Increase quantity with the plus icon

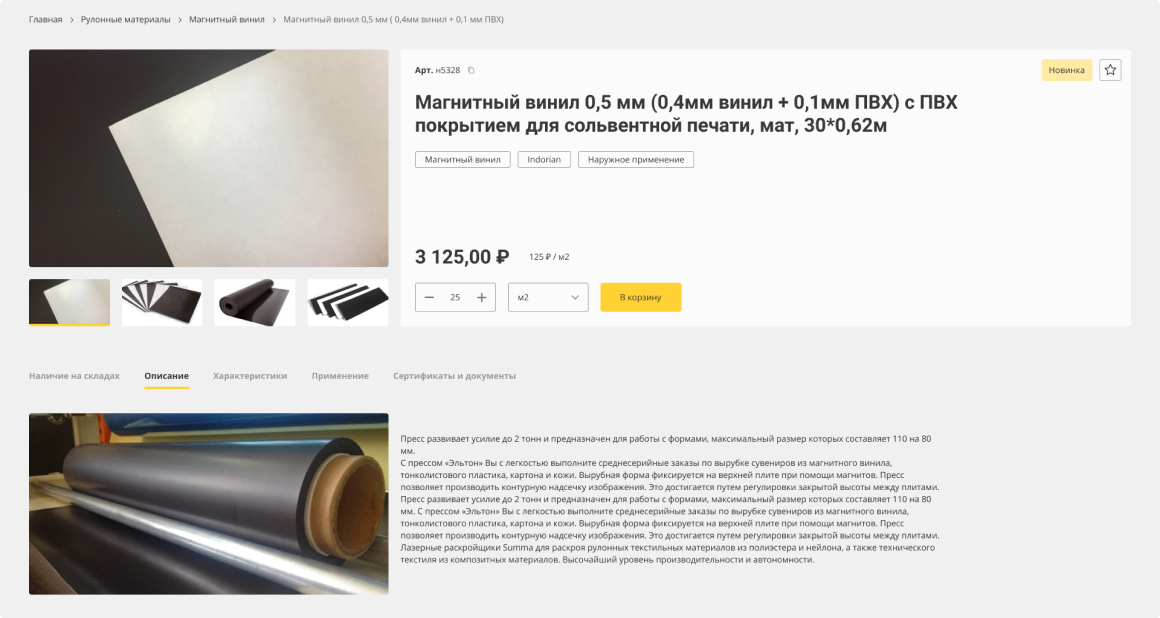coord(482,298)
